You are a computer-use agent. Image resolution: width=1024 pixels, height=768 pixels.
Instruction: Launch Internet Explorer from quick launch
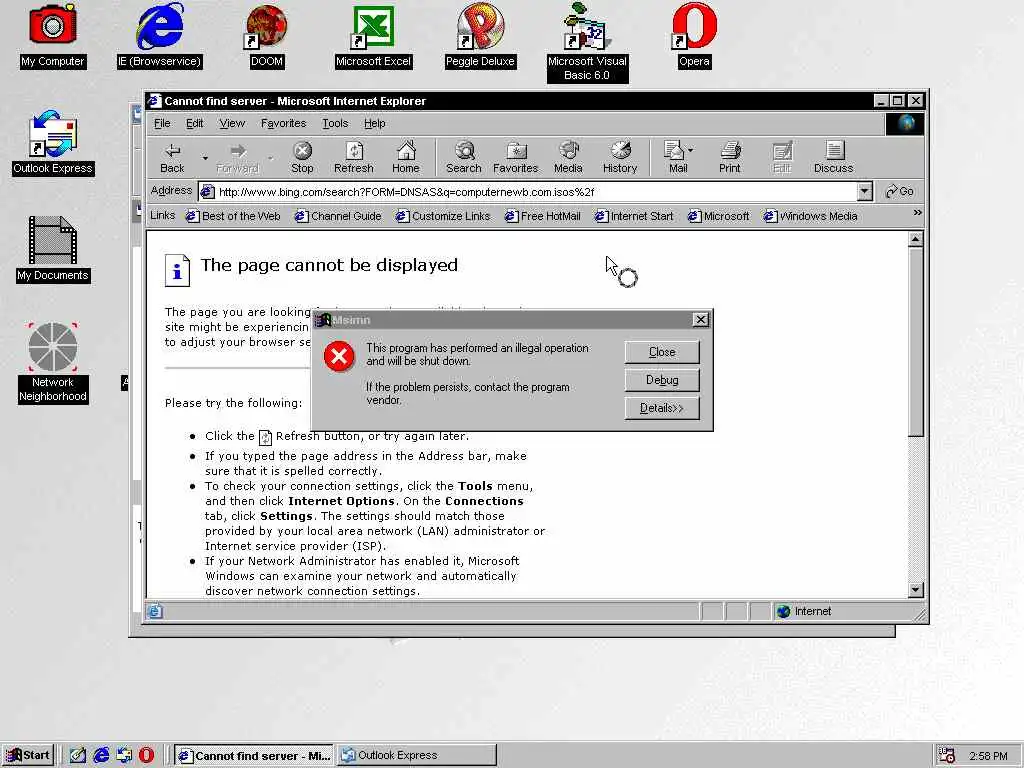[x=101, y=755]
